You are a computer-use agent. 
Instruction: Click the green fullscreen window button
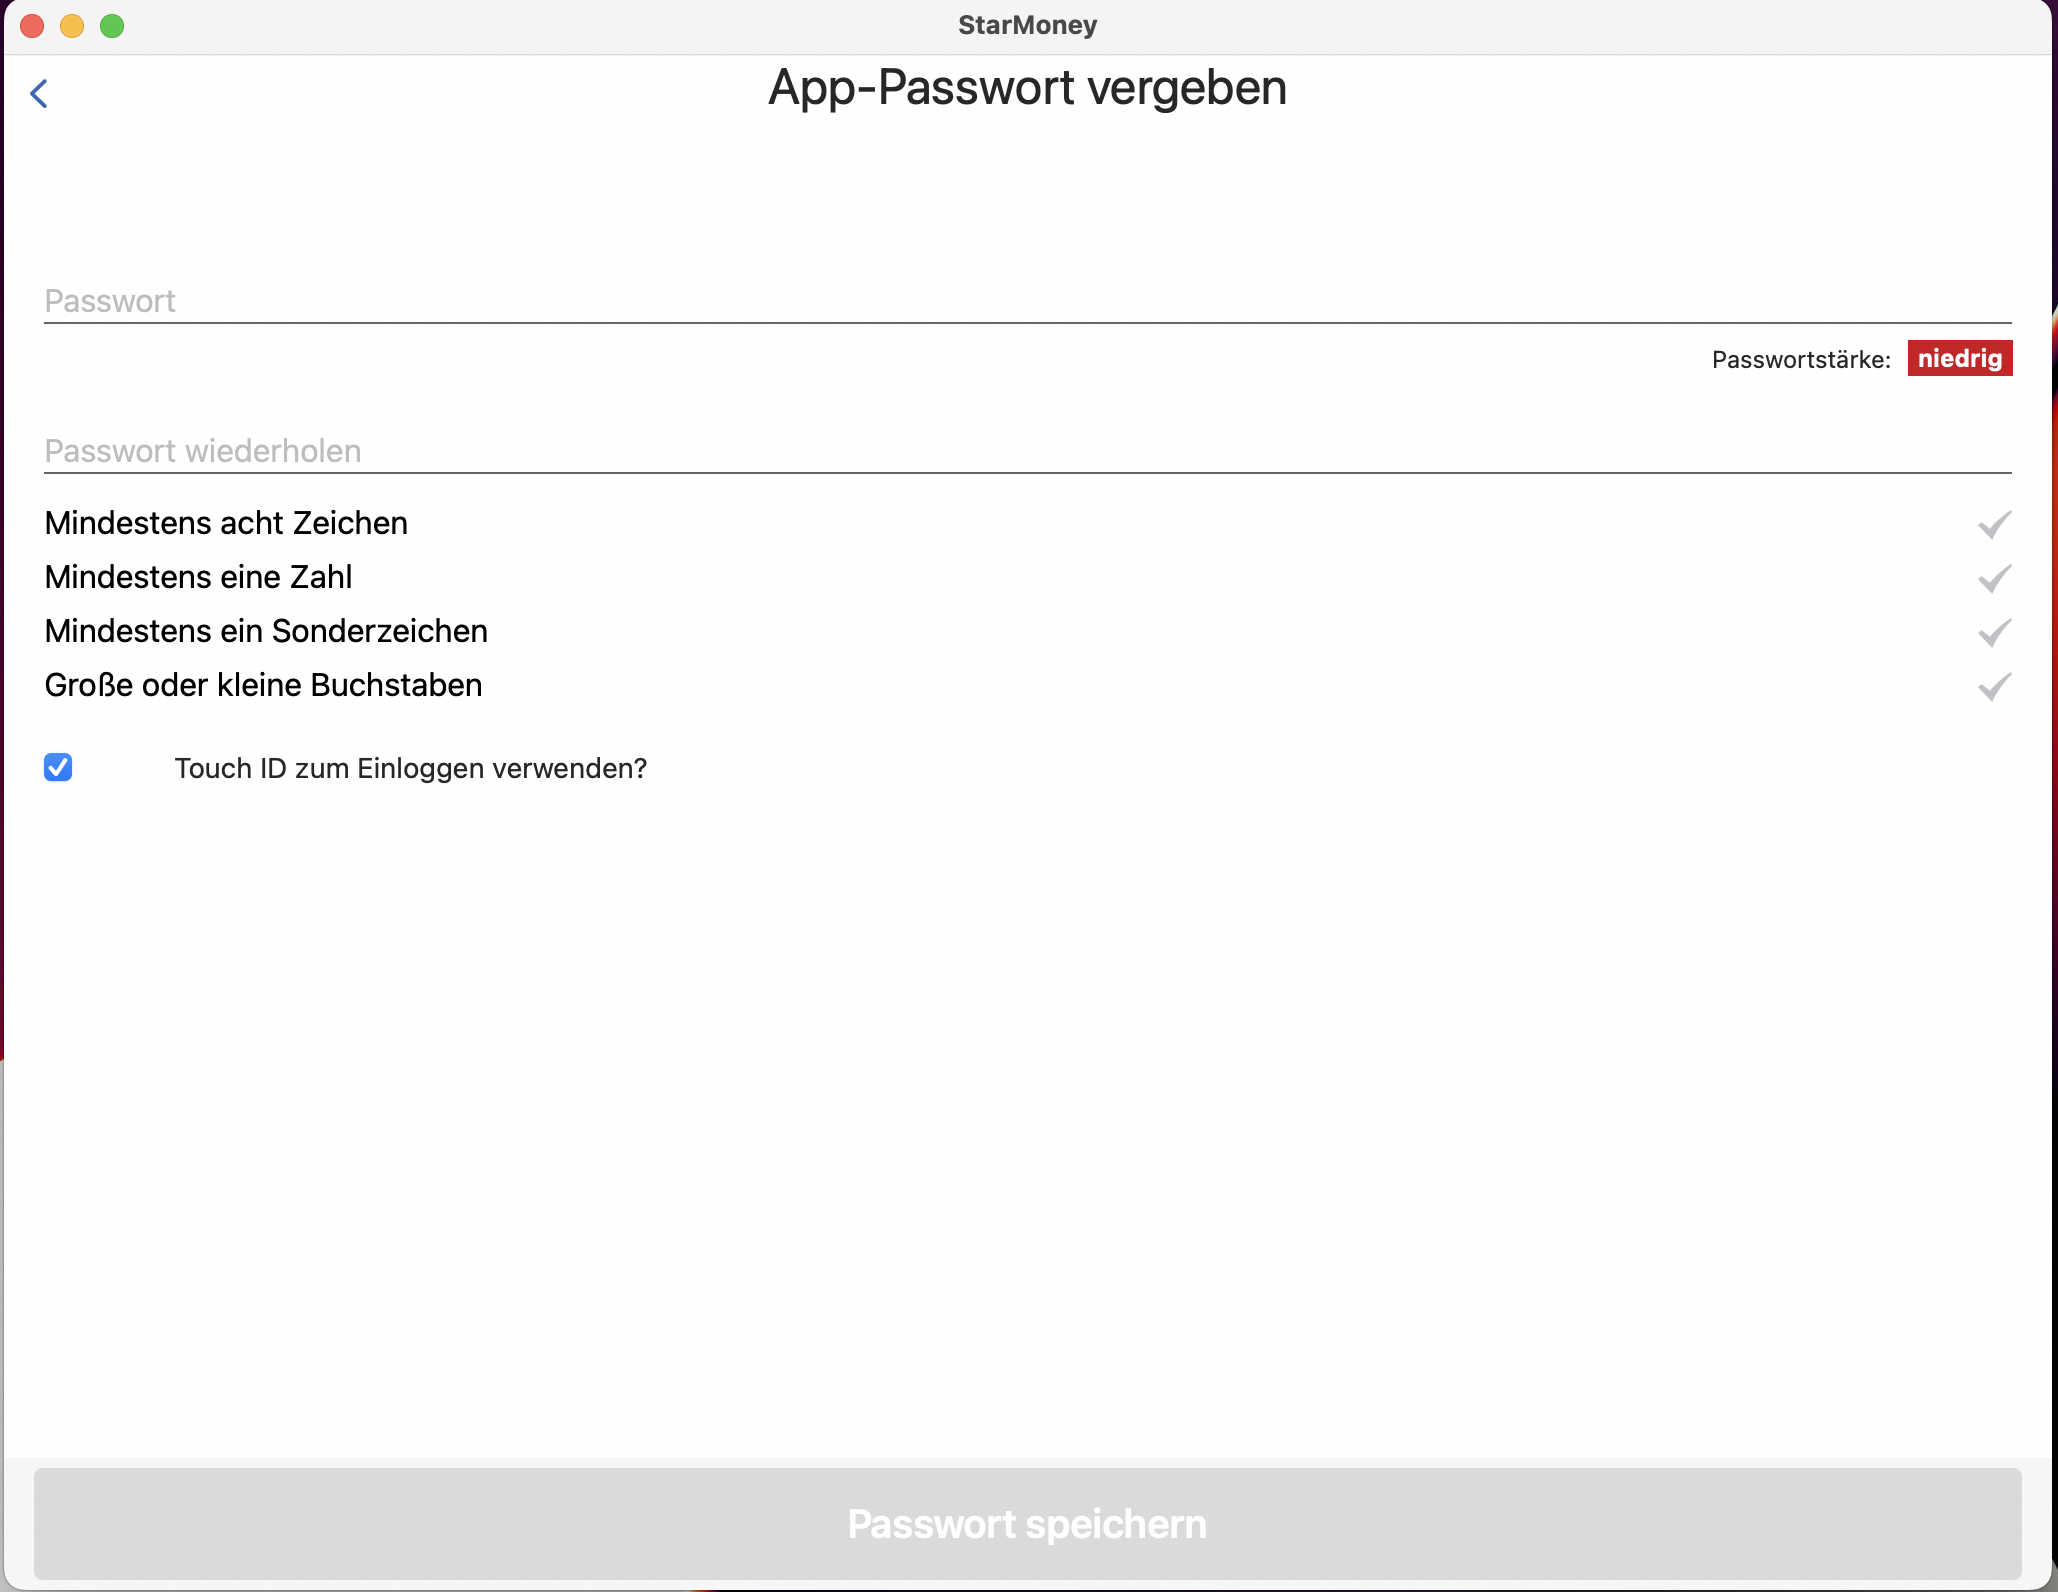coord(112,26)
